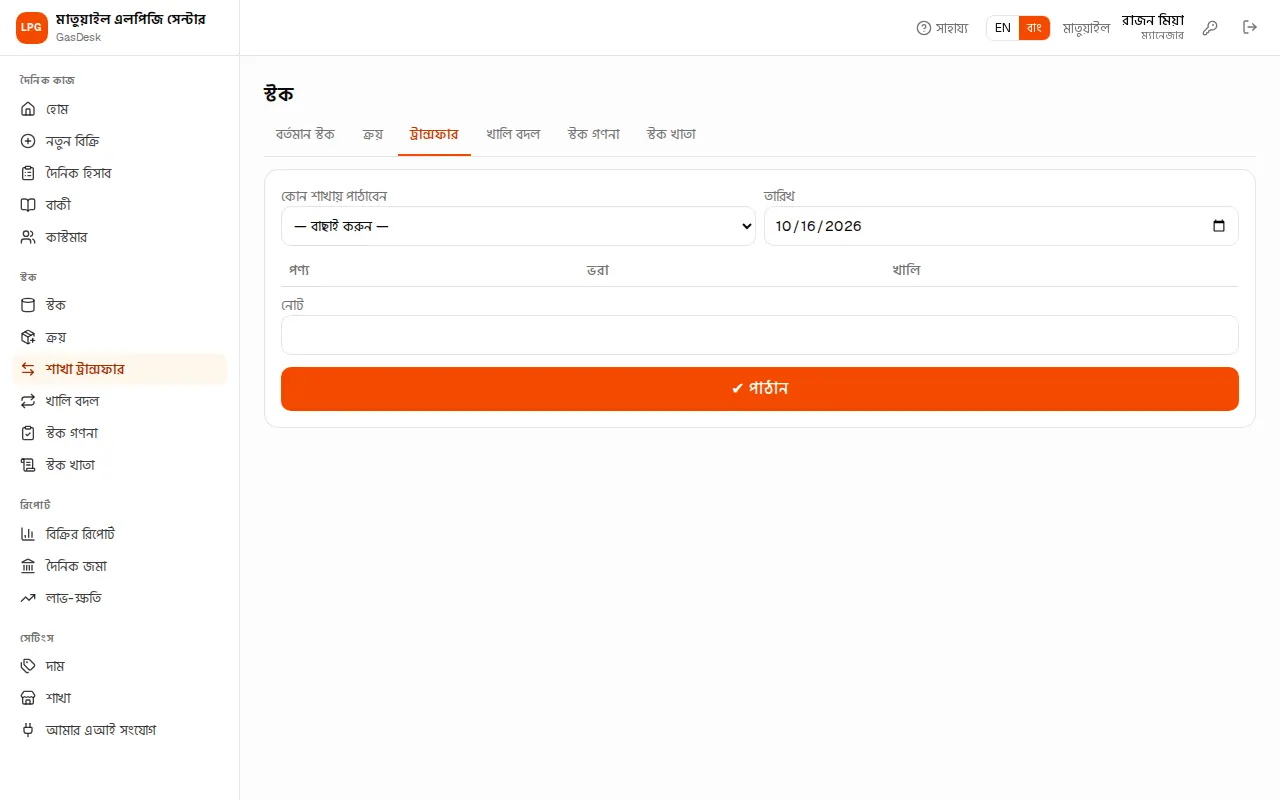Open স্টক গণনা in sidebar
Screen dimensions: 1280x800
(x=120, y=433)
